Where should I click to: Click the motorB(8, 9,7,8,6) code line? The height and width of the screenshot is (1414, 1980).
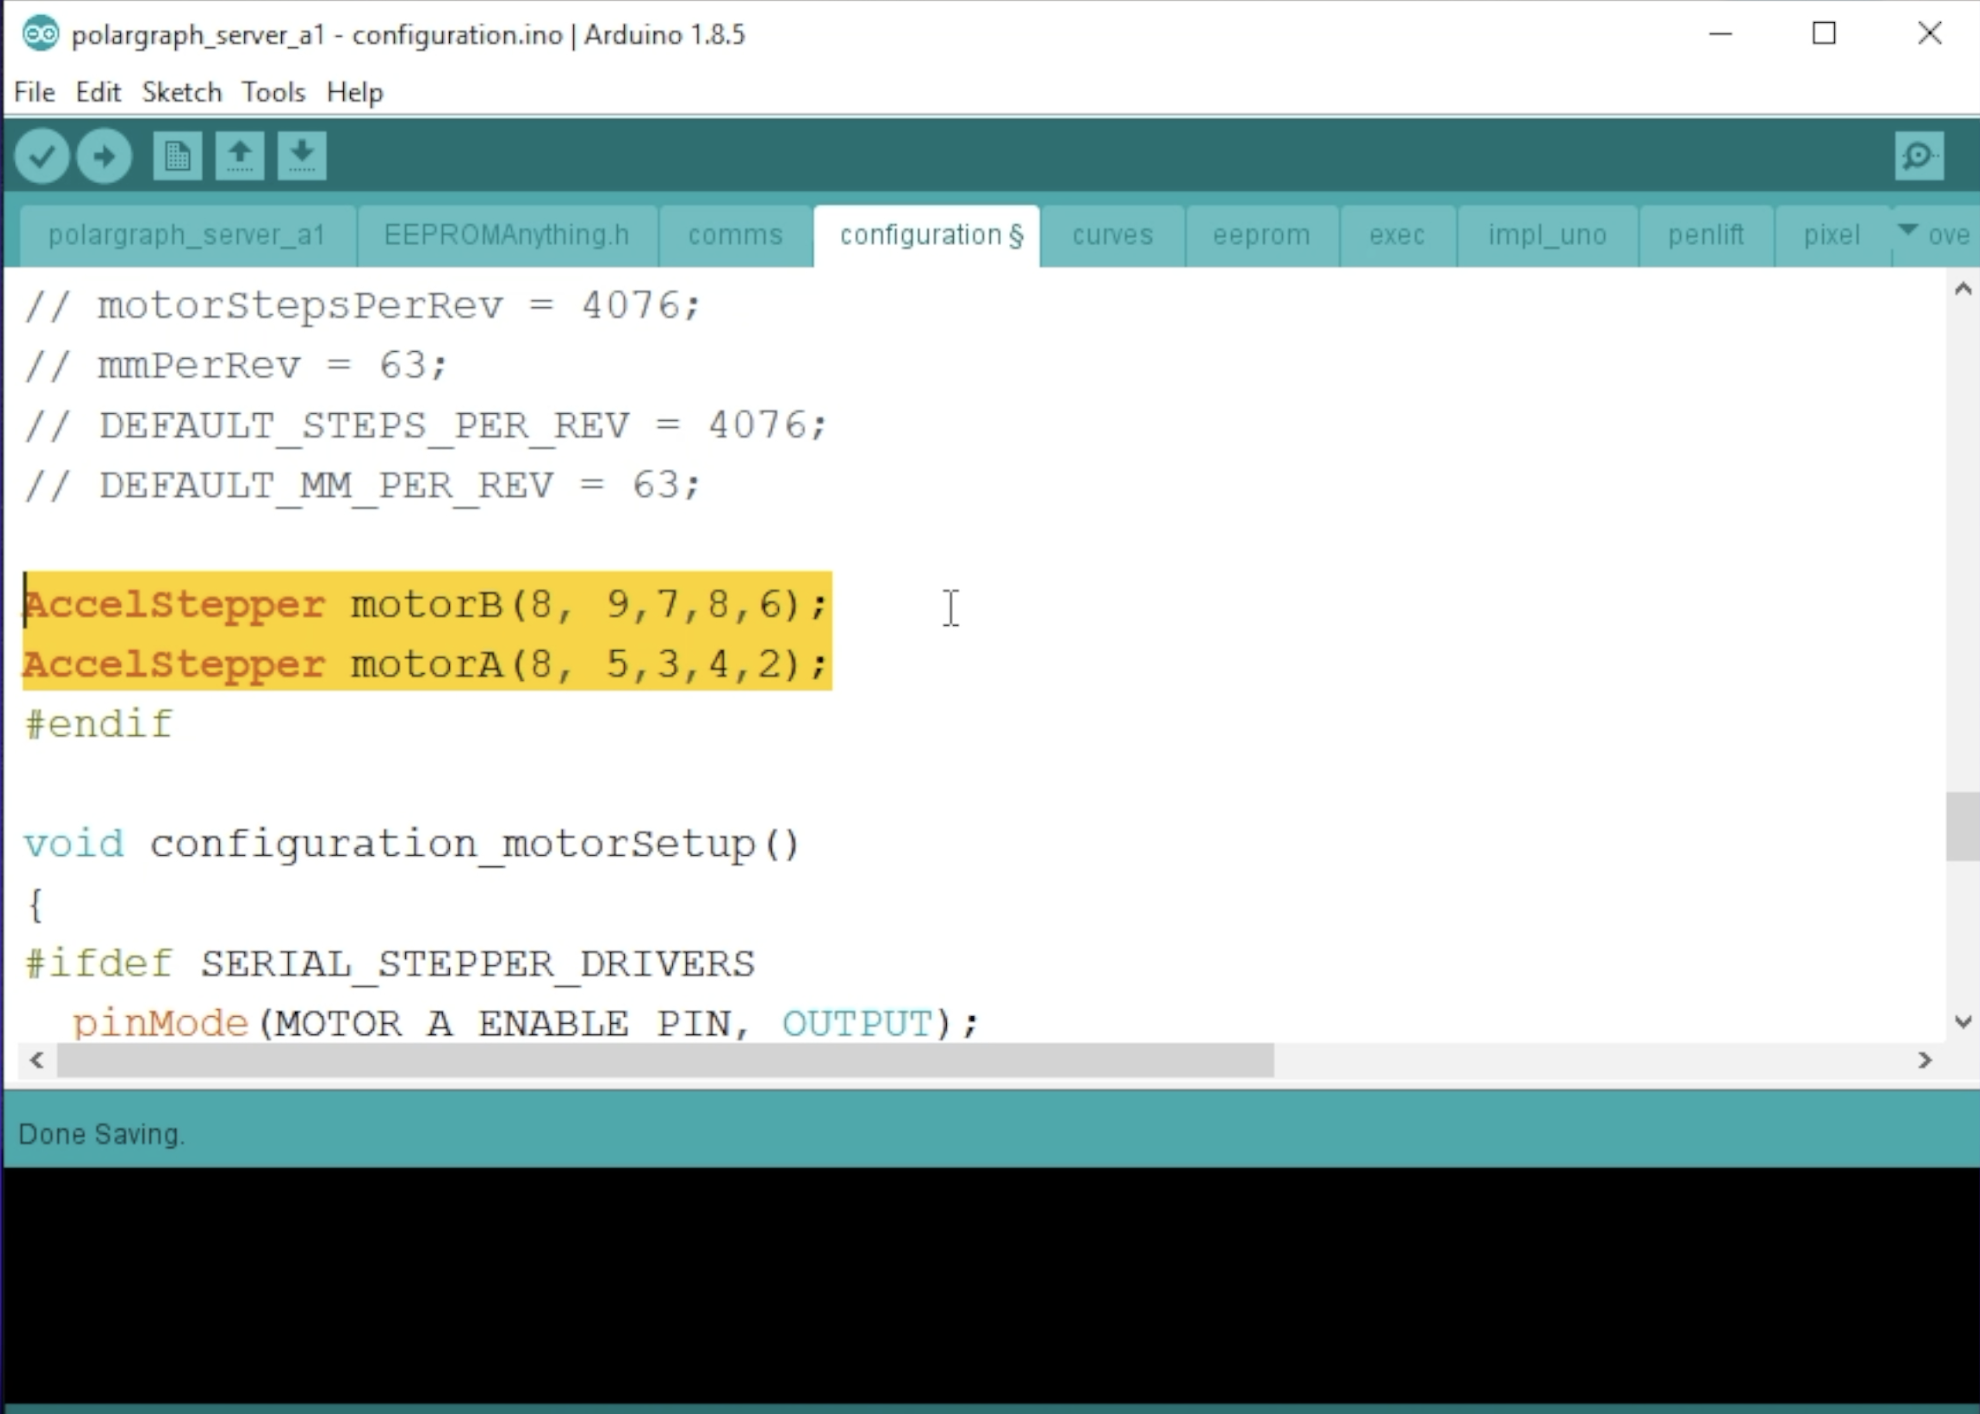(x=426, y=604)
